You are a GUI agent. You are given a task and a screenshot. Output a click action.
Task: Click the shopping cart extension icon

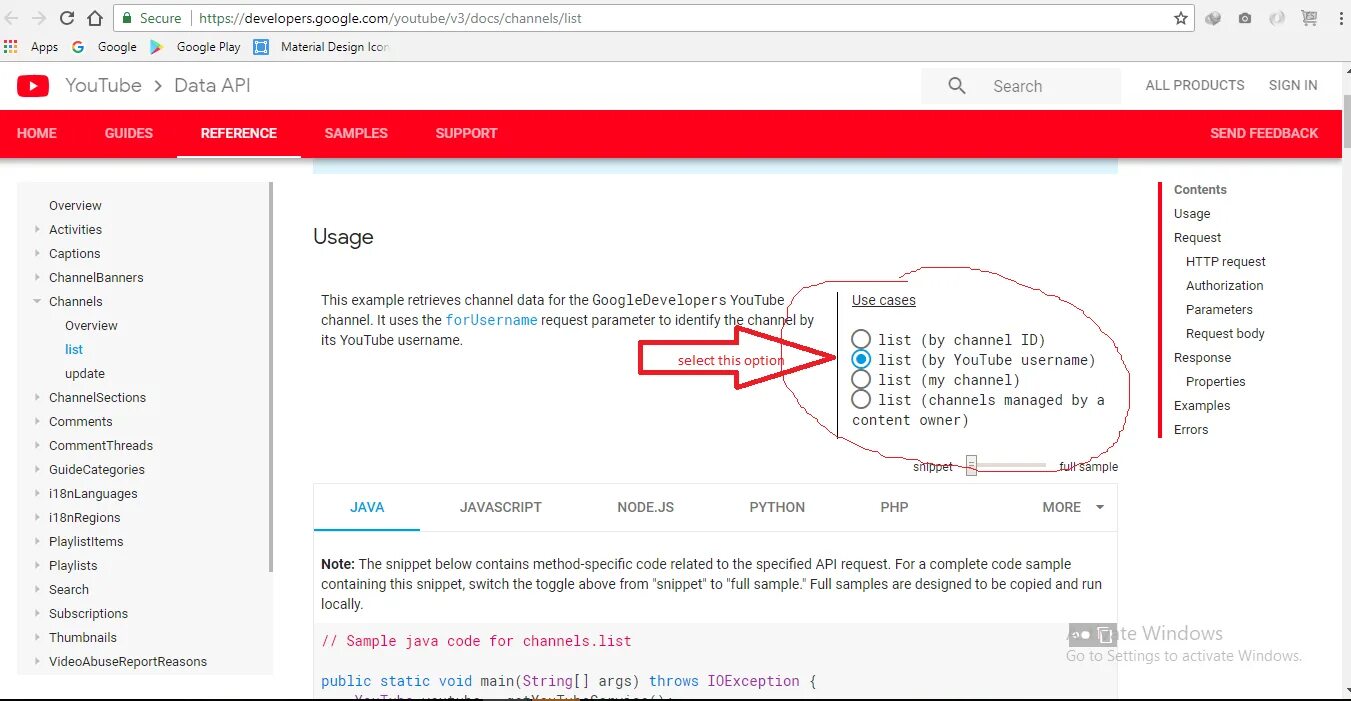tap(1309, 18)
